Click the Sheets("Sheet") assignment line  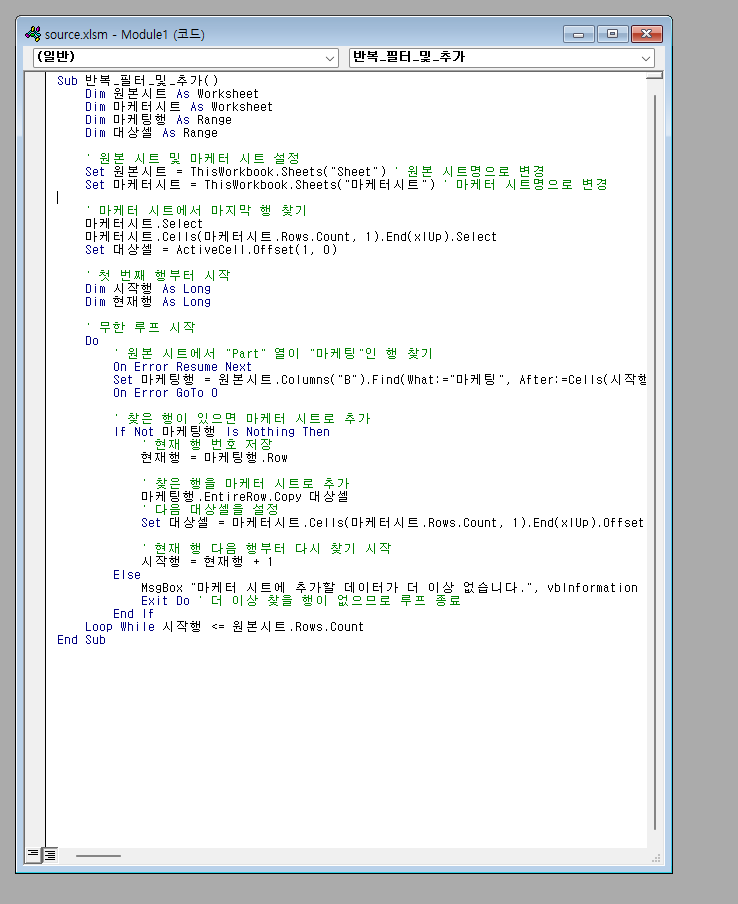click(x=315, y=172)
